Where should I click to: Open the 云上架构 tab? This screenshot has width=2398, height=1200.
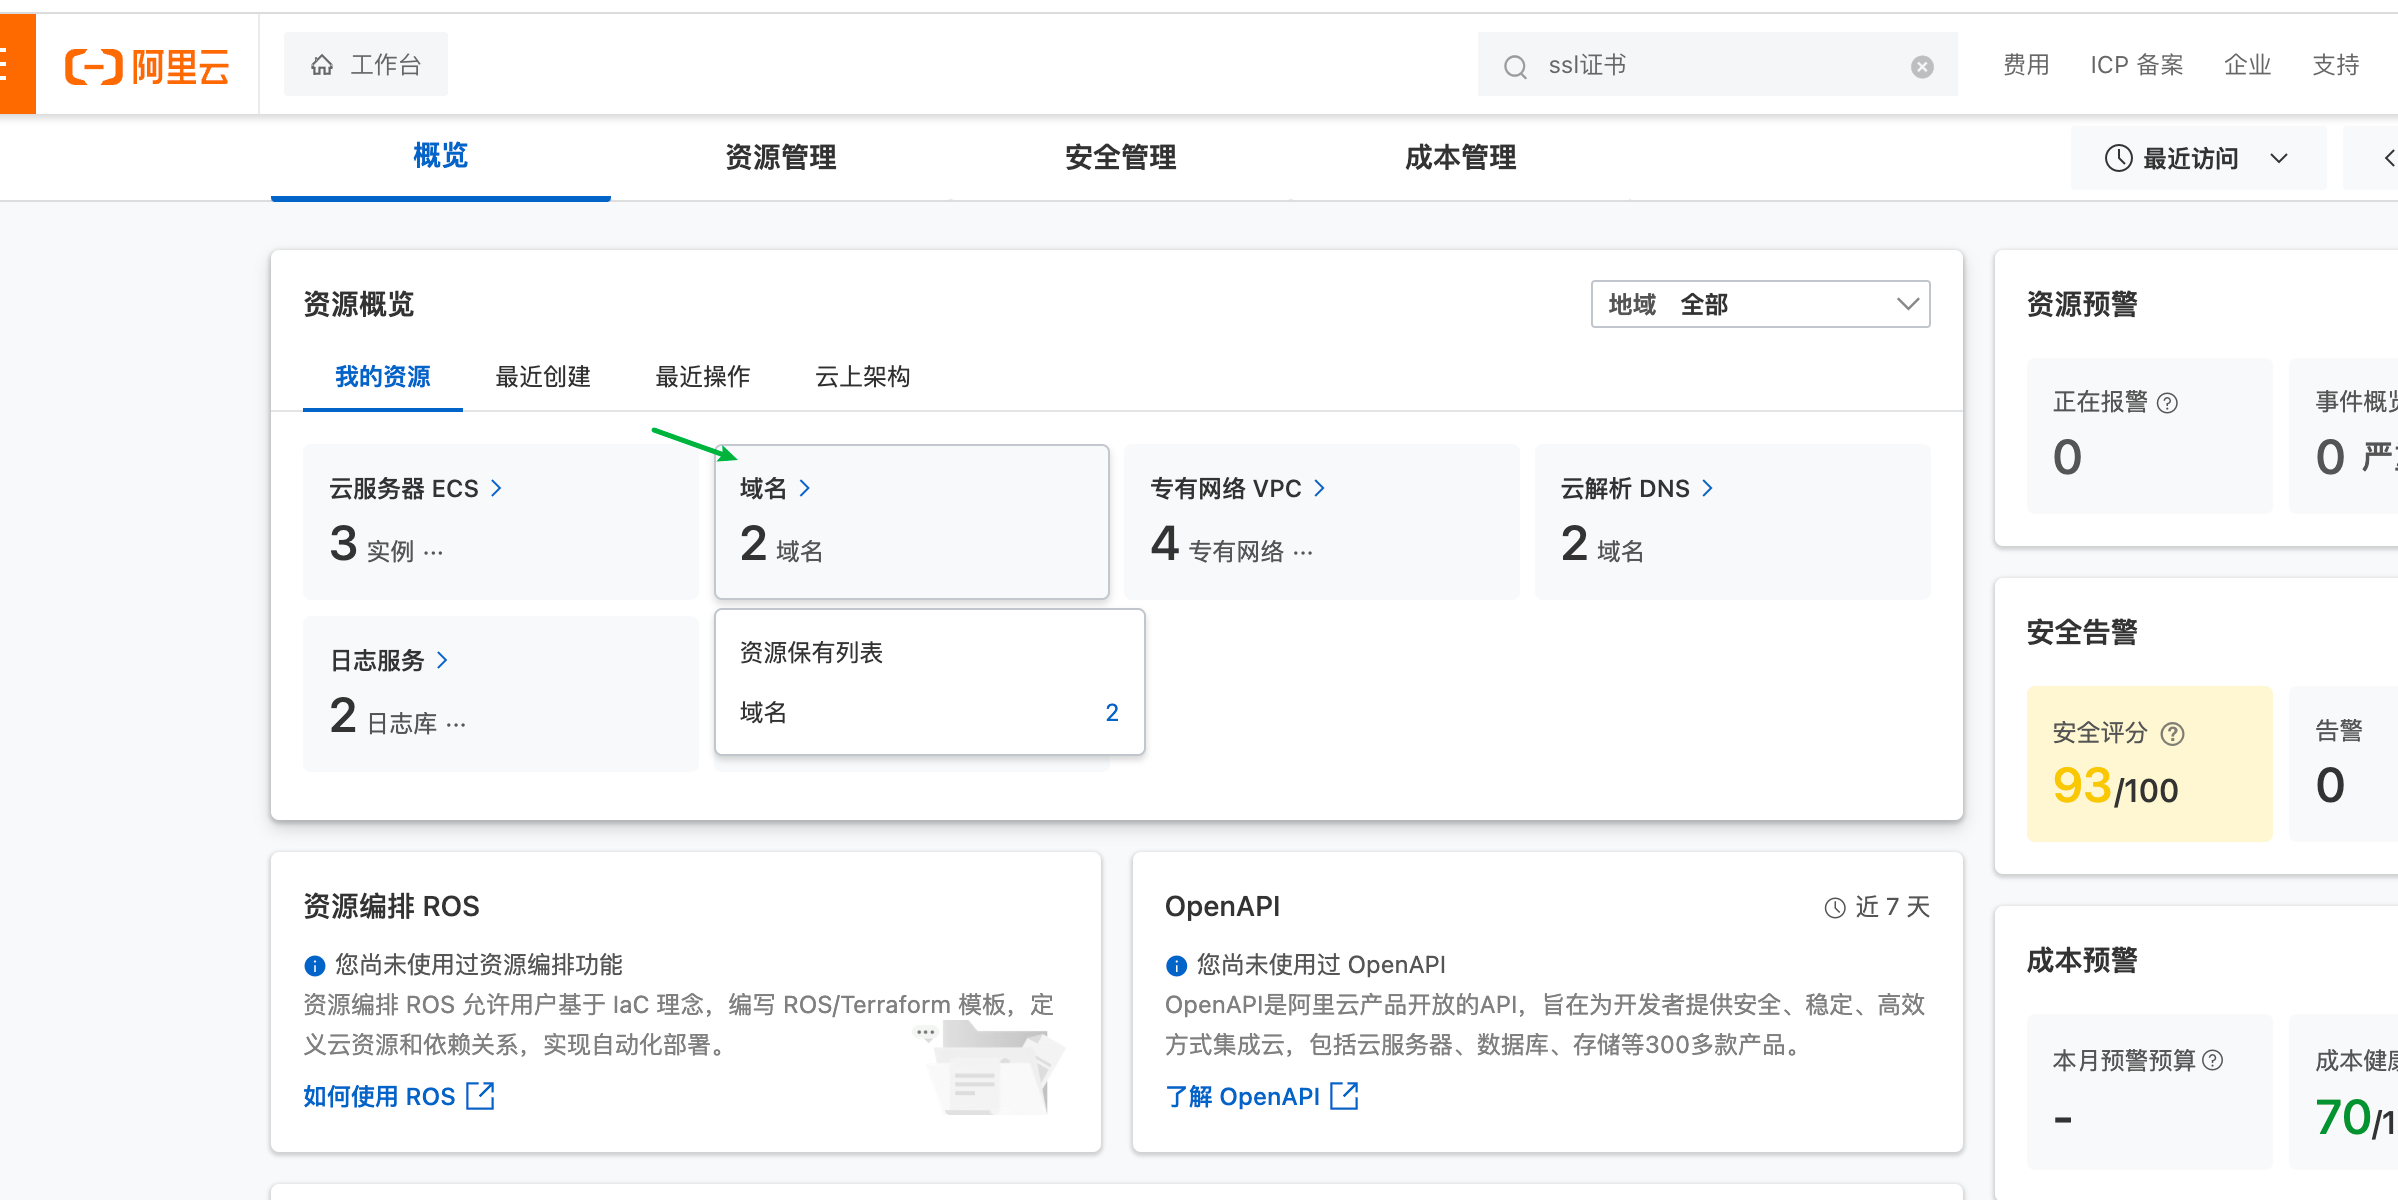coord(862,377)
